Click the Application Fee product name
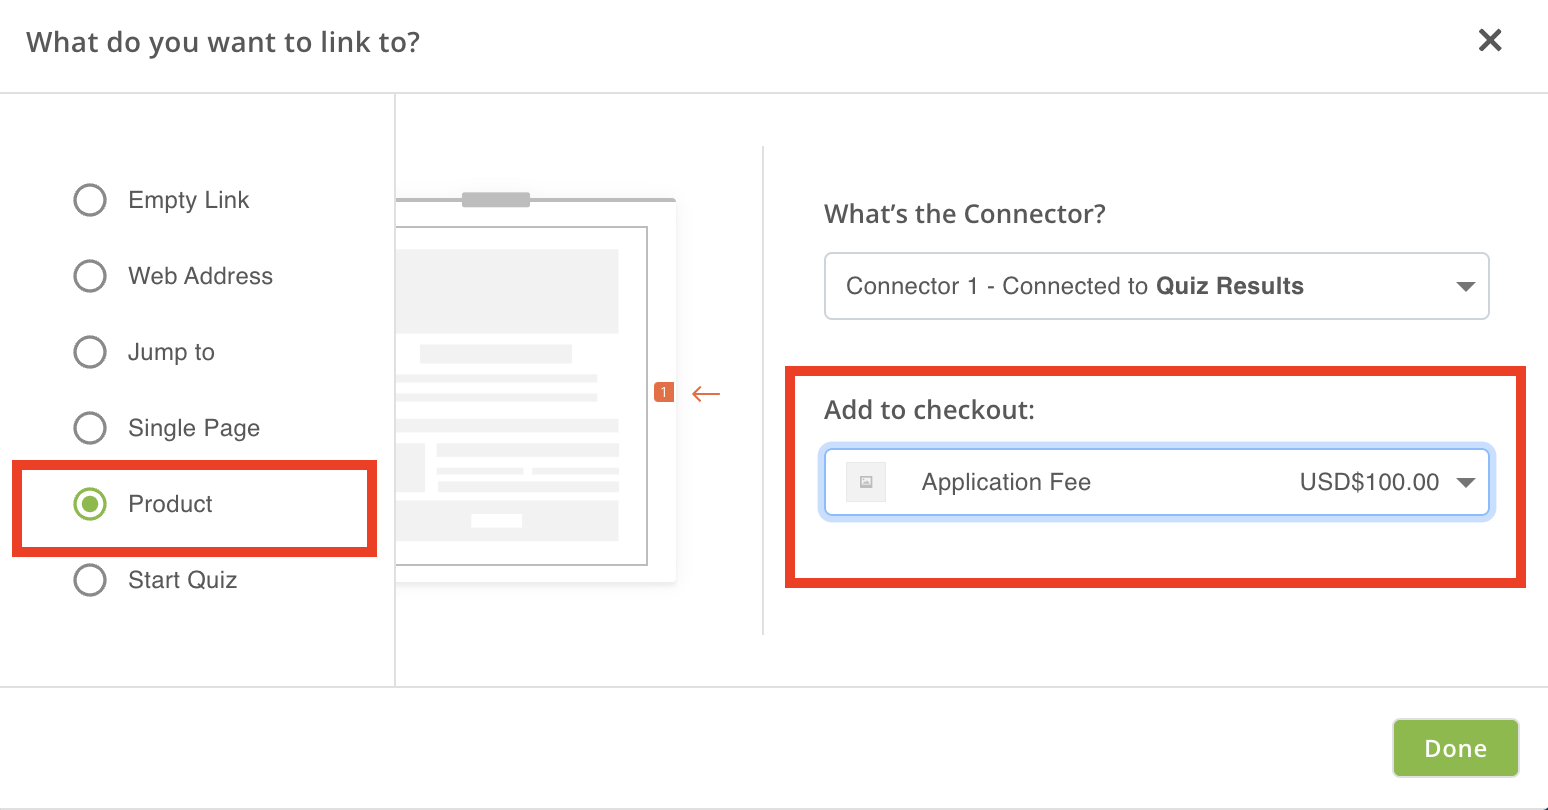 tap(1006, 482)
